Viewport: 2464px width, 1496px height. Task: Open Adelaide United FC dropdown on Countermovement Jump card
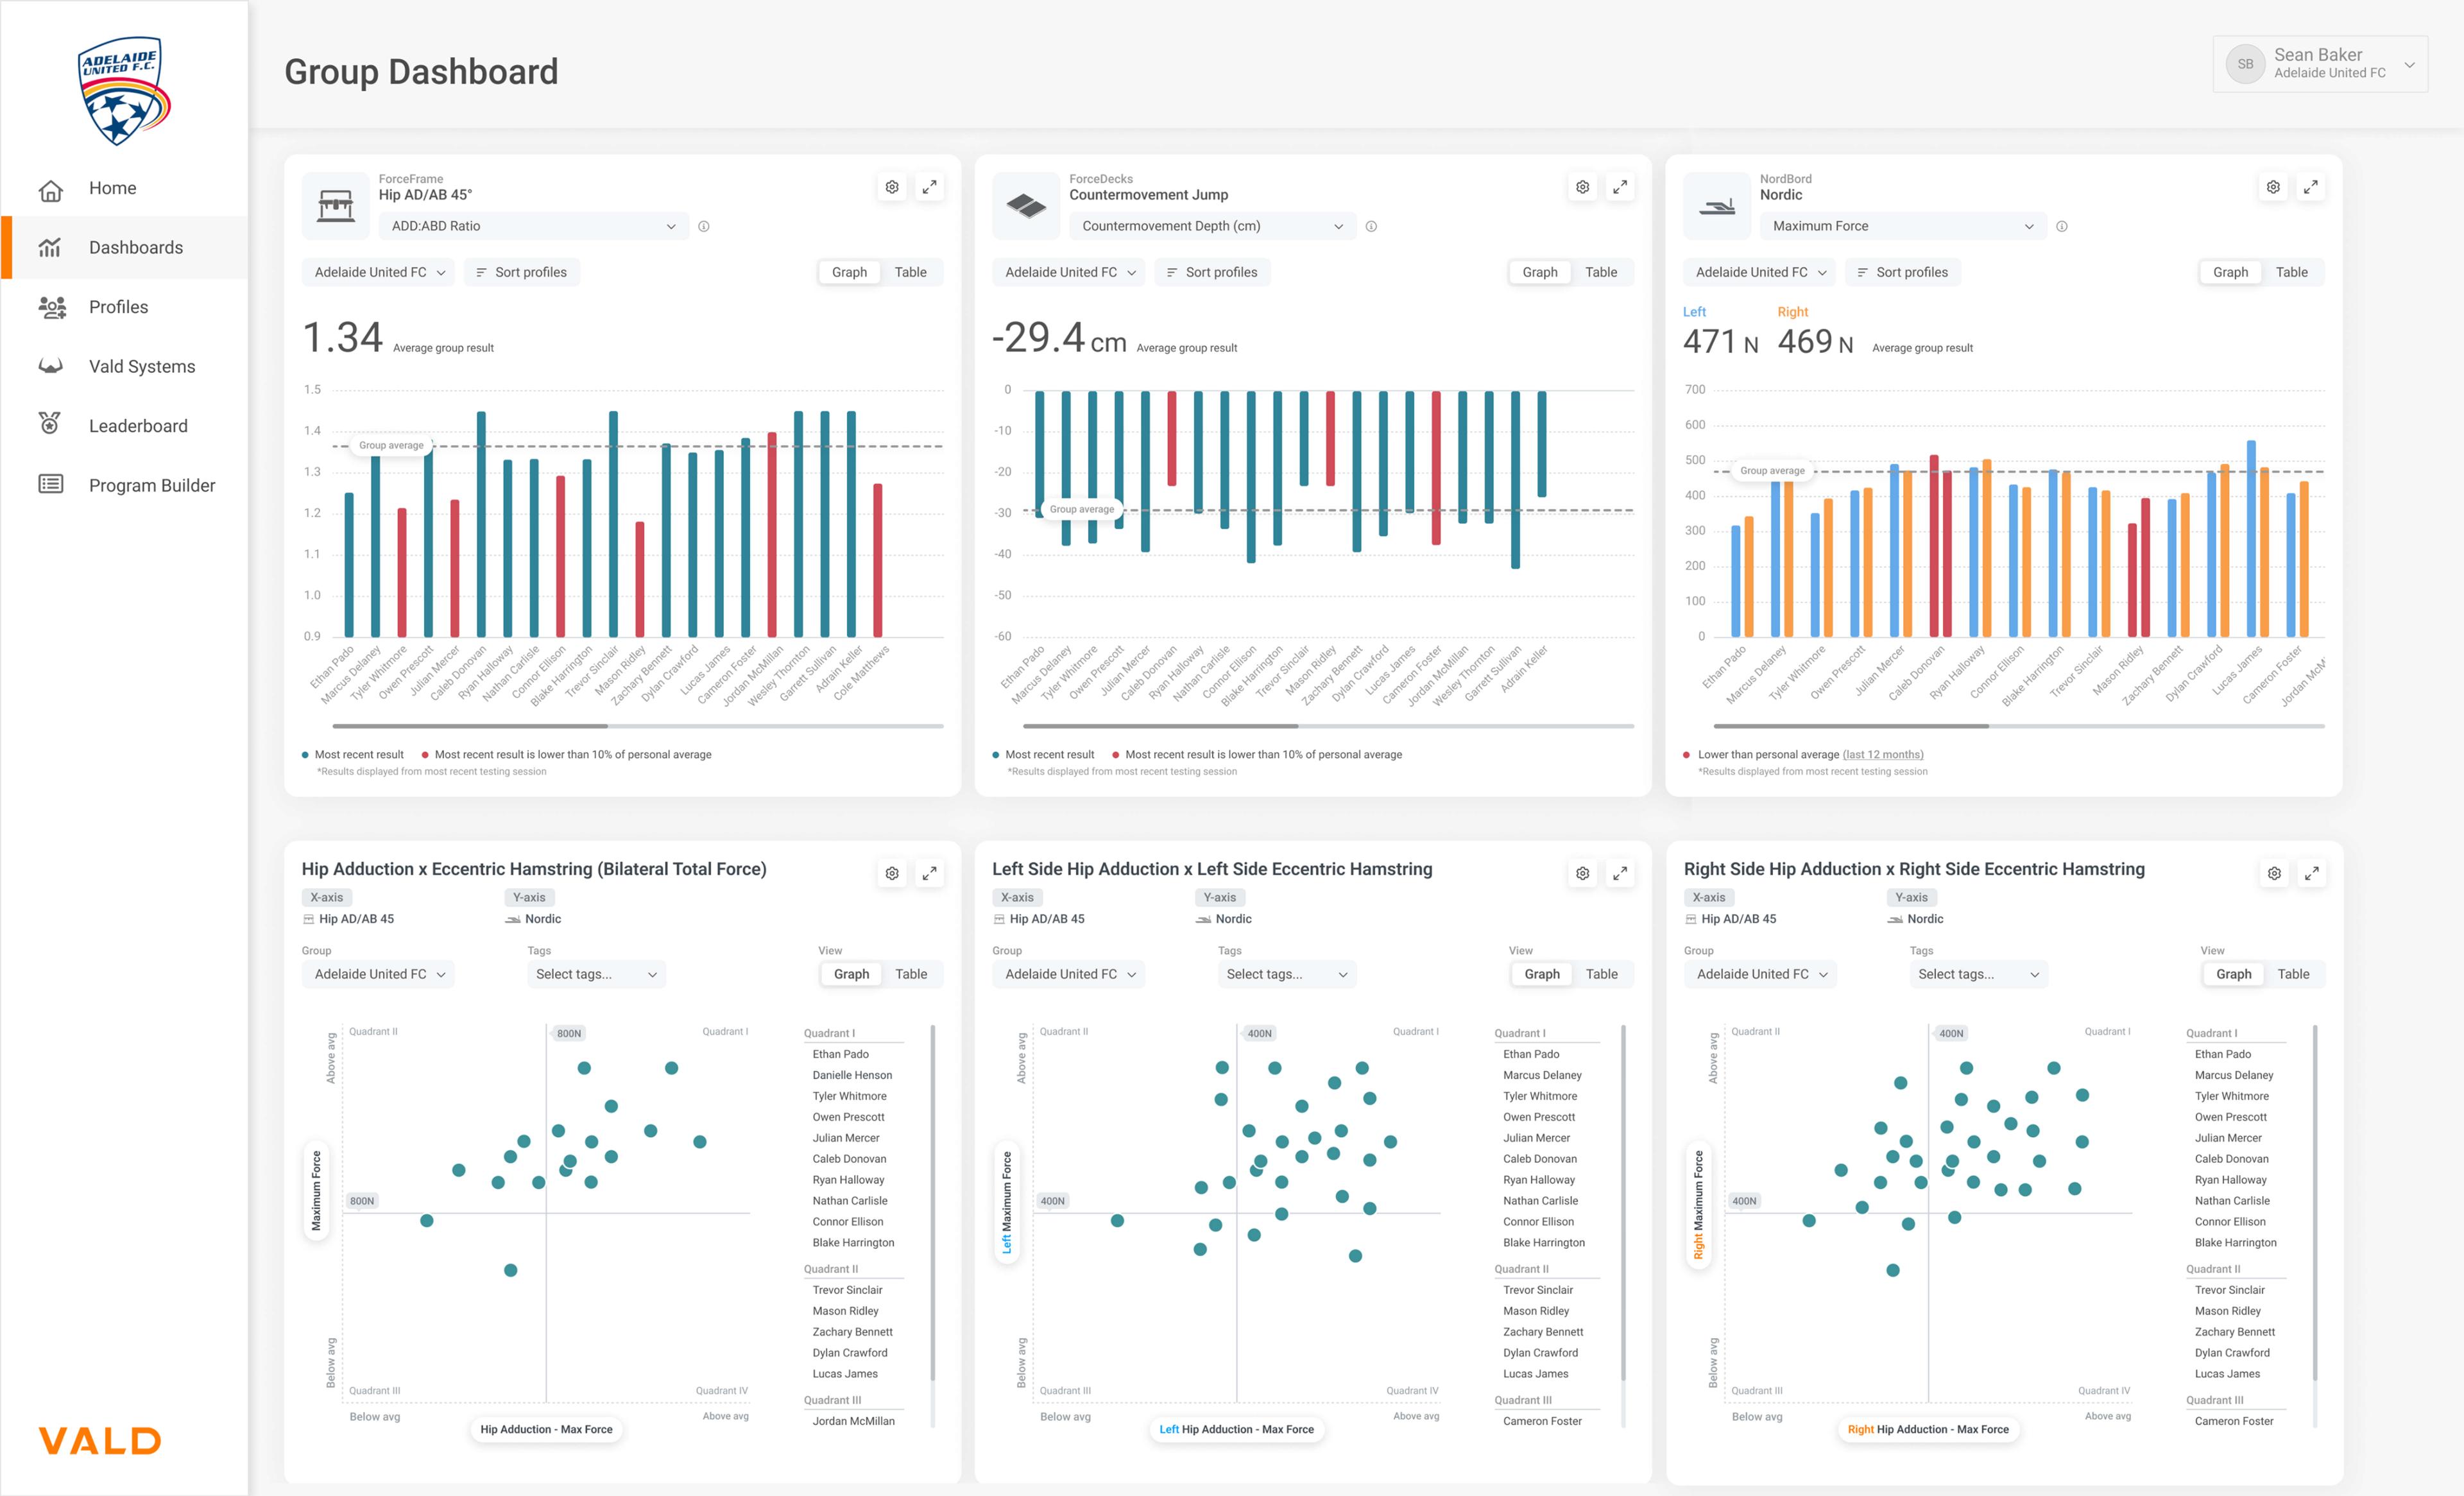point(1070,272)
